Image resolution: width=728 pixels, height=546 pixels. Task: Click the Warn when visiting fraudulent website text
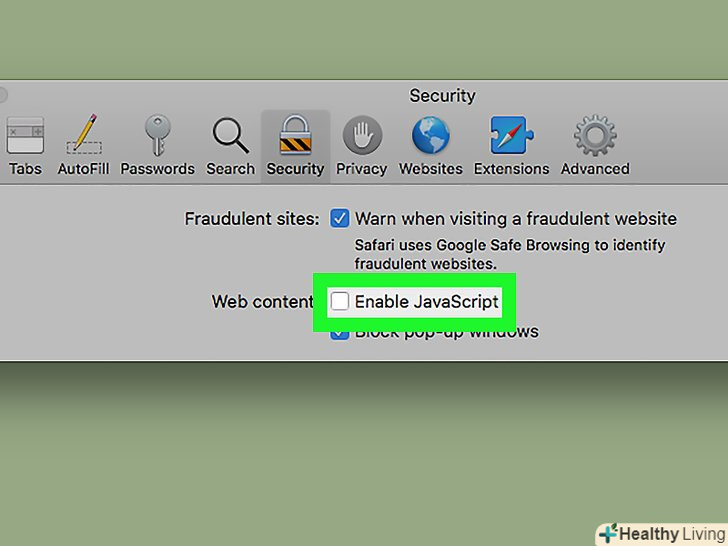[516, 219]
